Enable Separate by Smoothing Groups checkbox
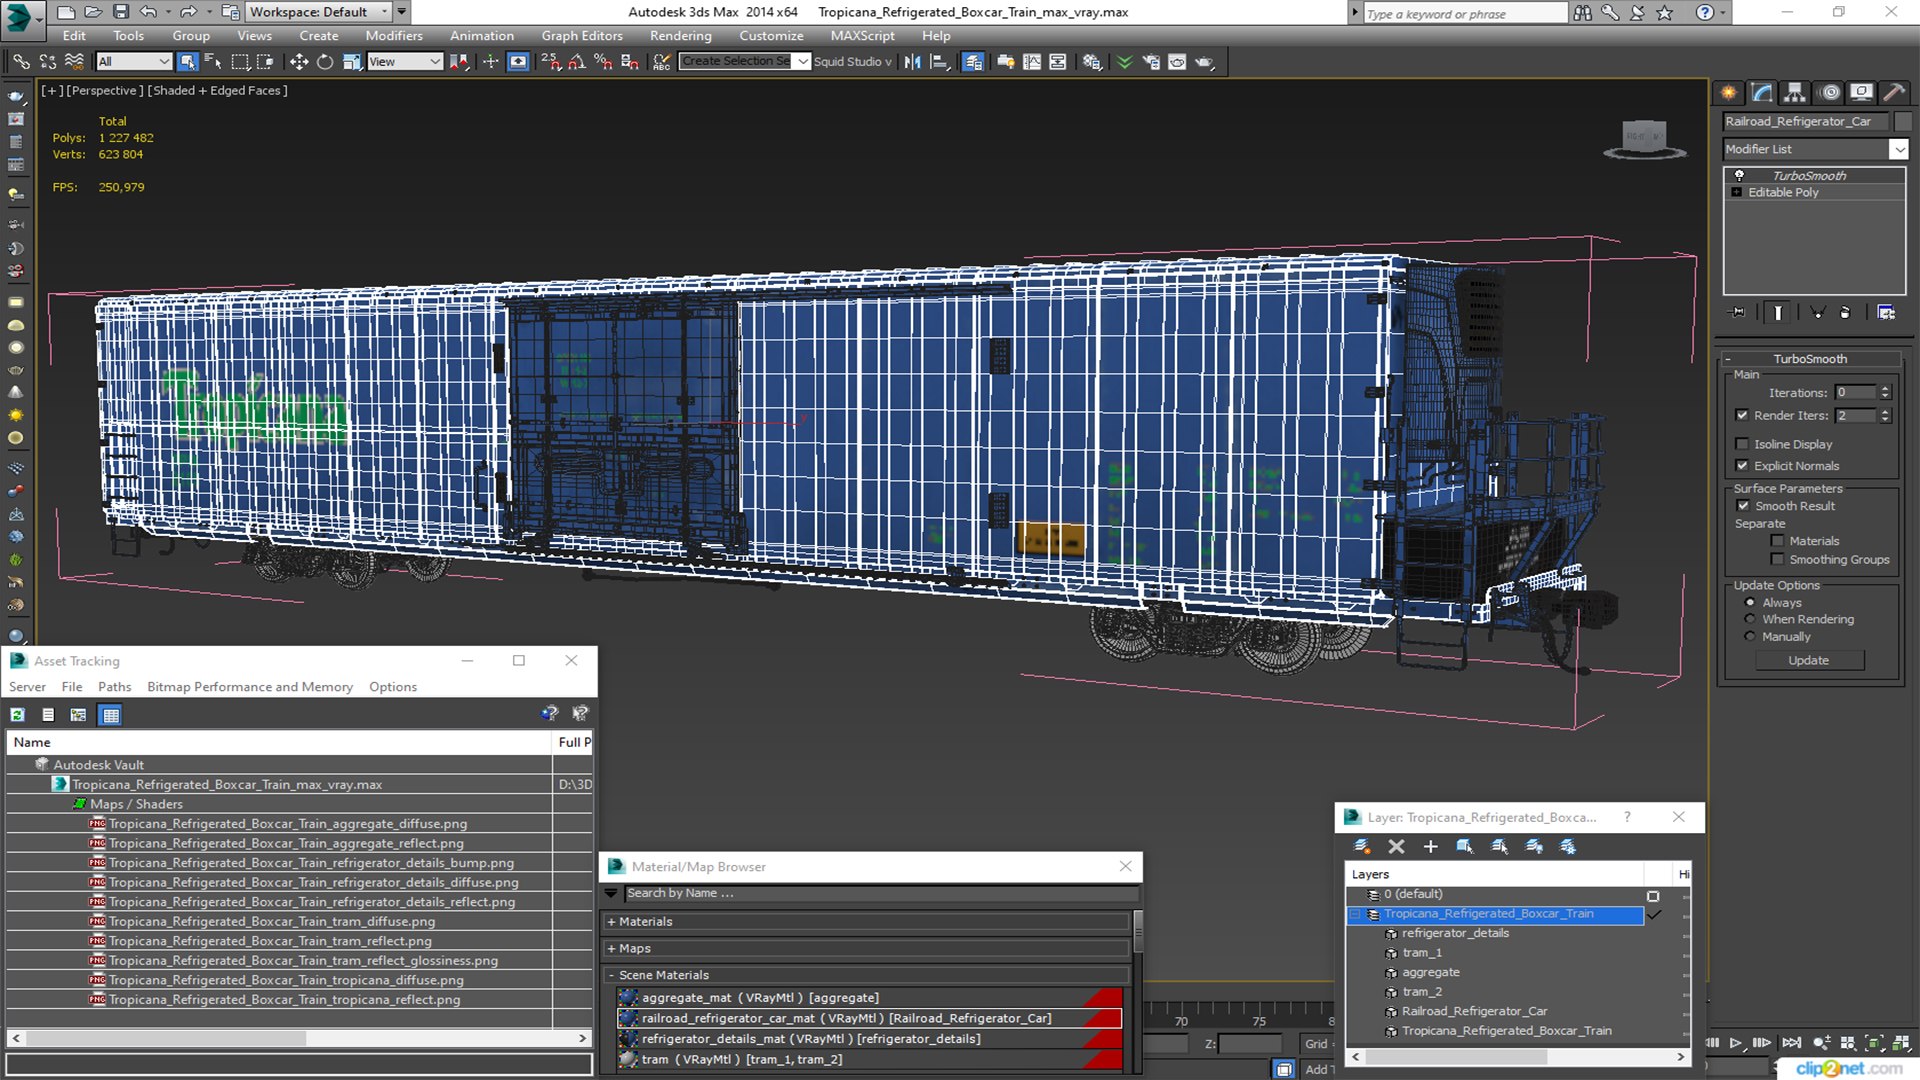The height and width of the screenshot is (1080, 1920). pyautogui.click(x=1777, y=560)
